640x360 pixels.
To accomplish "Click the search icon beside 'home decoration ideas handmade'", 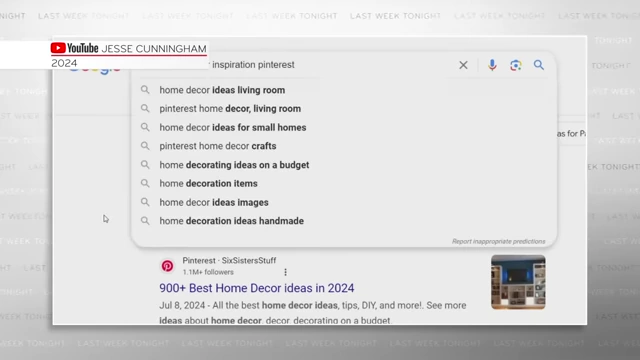I will pos(145,221).
